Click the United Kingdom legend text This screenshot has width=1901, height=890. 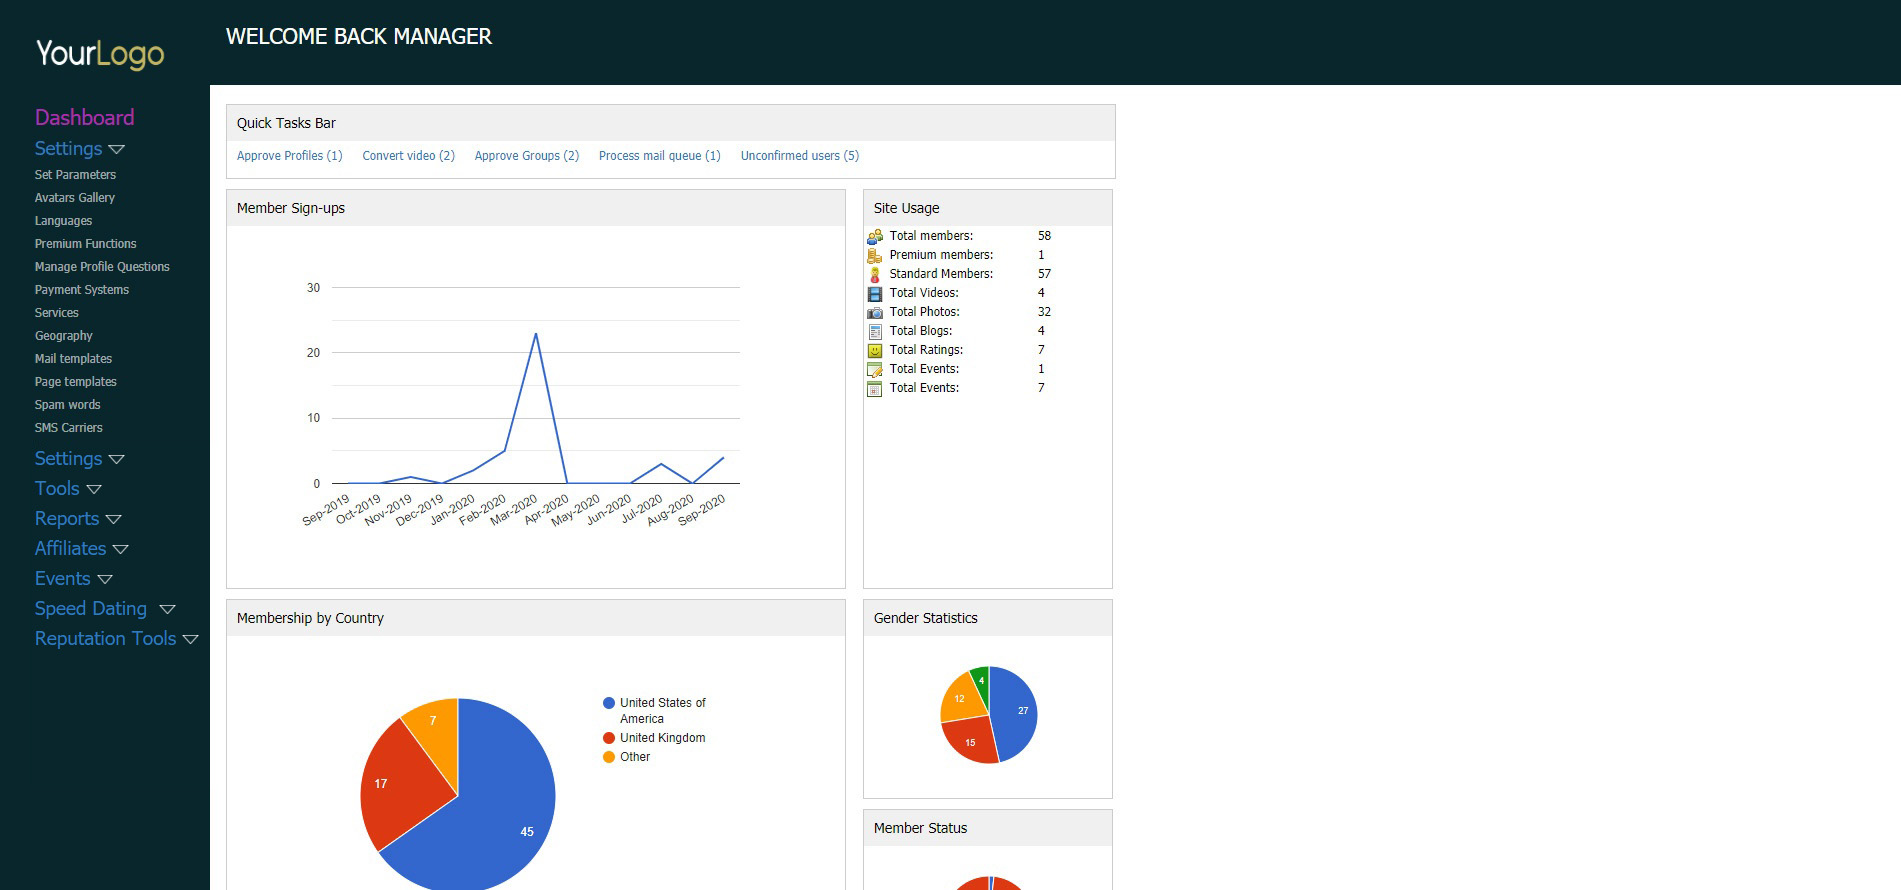(662, 738)
